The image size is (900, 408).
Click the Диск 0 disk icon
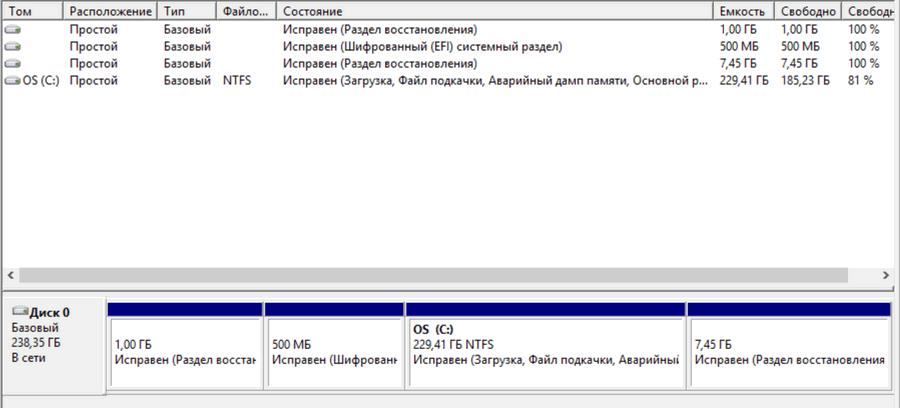click(19, 312)
